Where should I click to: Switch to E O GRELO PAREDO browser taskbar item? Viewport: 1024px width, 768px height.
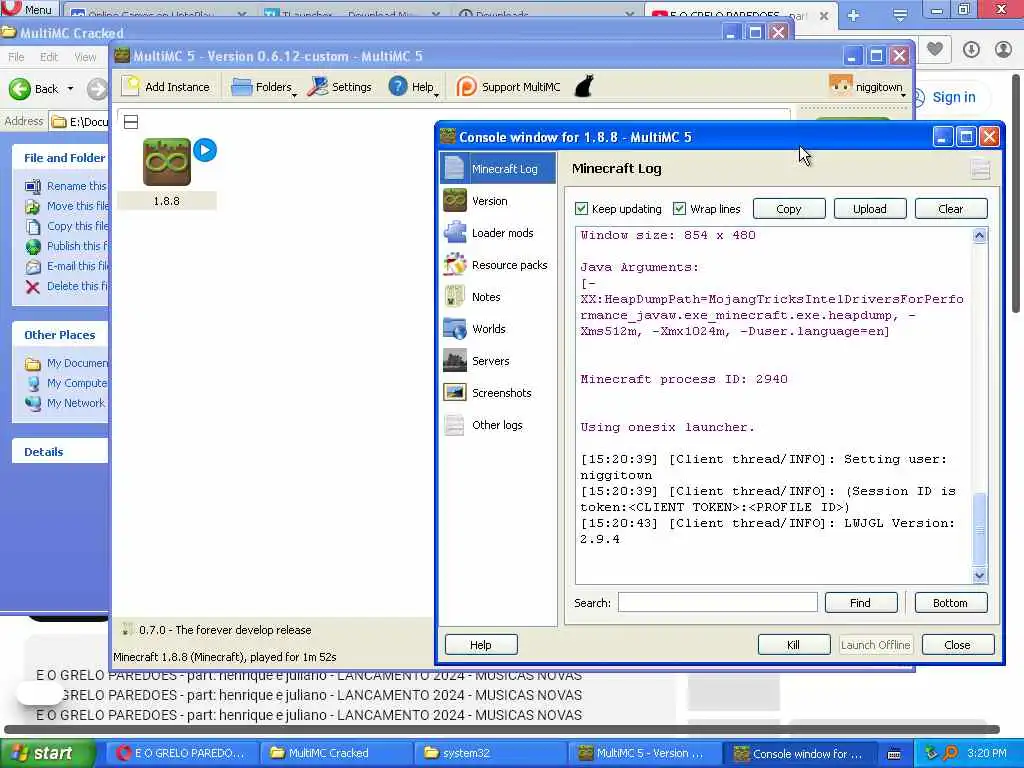(182, 753)
